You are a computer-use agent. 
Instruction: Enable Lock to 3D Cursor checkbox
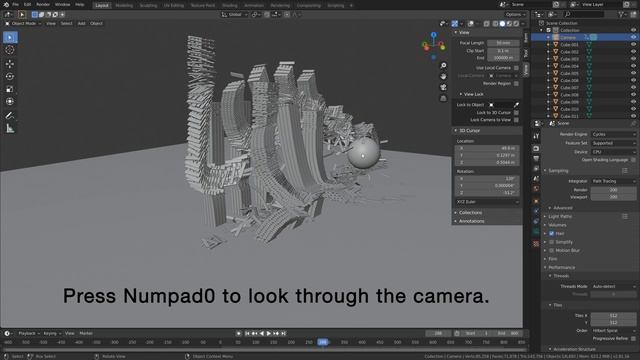click(516, 113)
